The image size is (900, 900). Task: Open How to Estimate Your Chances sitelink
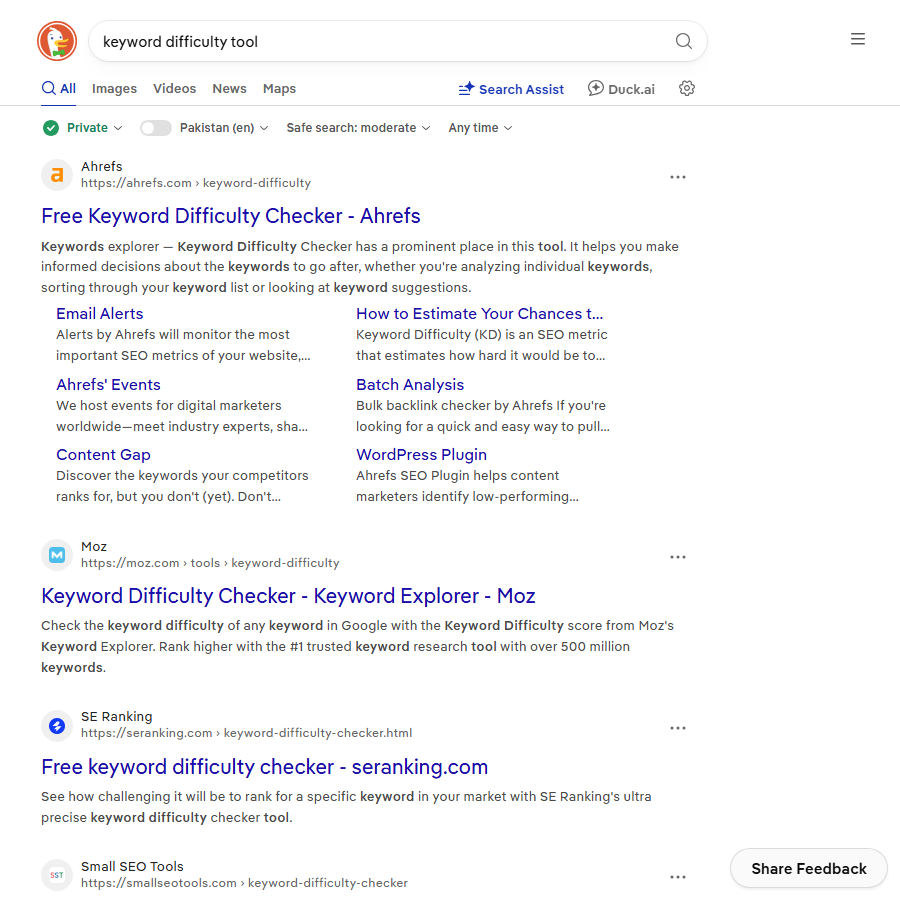pos(479,313)
